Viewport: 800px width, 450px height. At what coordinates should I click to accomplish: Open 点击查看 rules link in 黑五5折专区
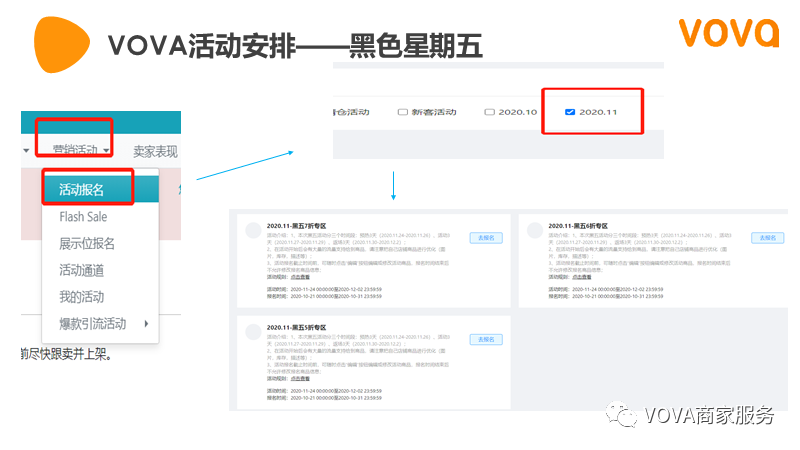click(x=300, y=379)
